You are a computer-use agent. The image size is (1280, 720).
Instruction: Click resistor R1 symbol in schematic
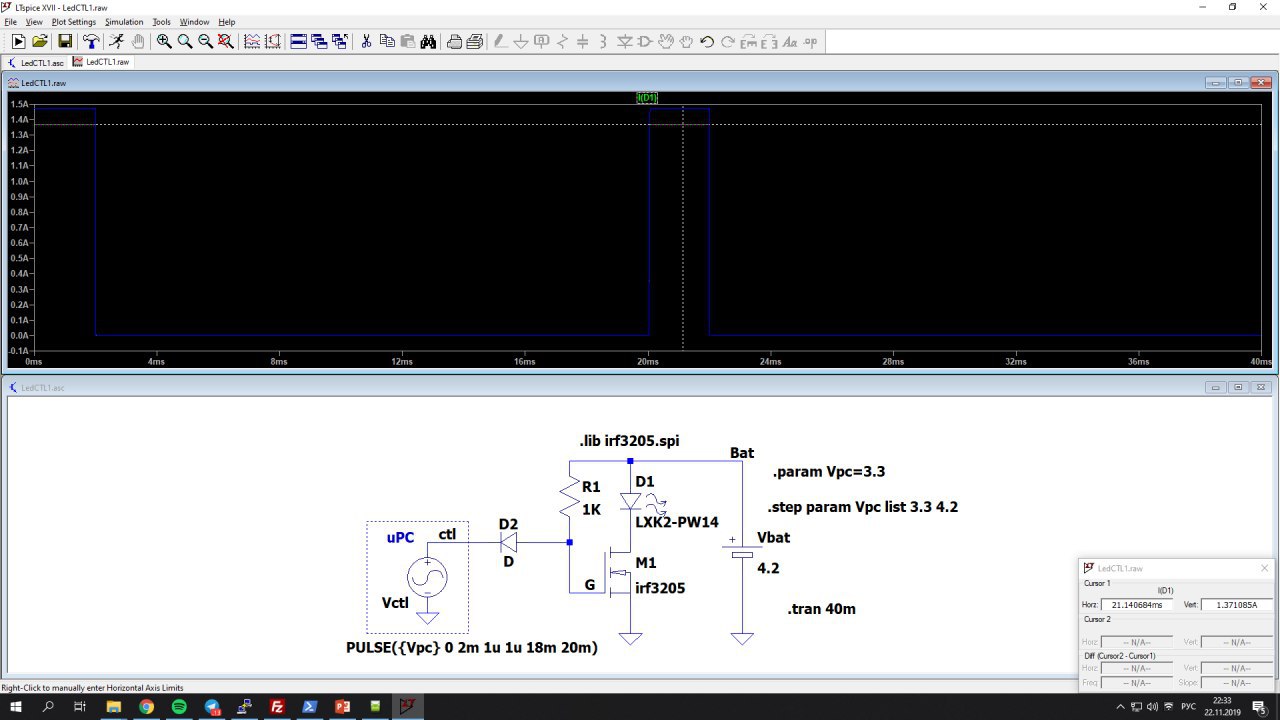pyautogui.click(x=570, y=497)
